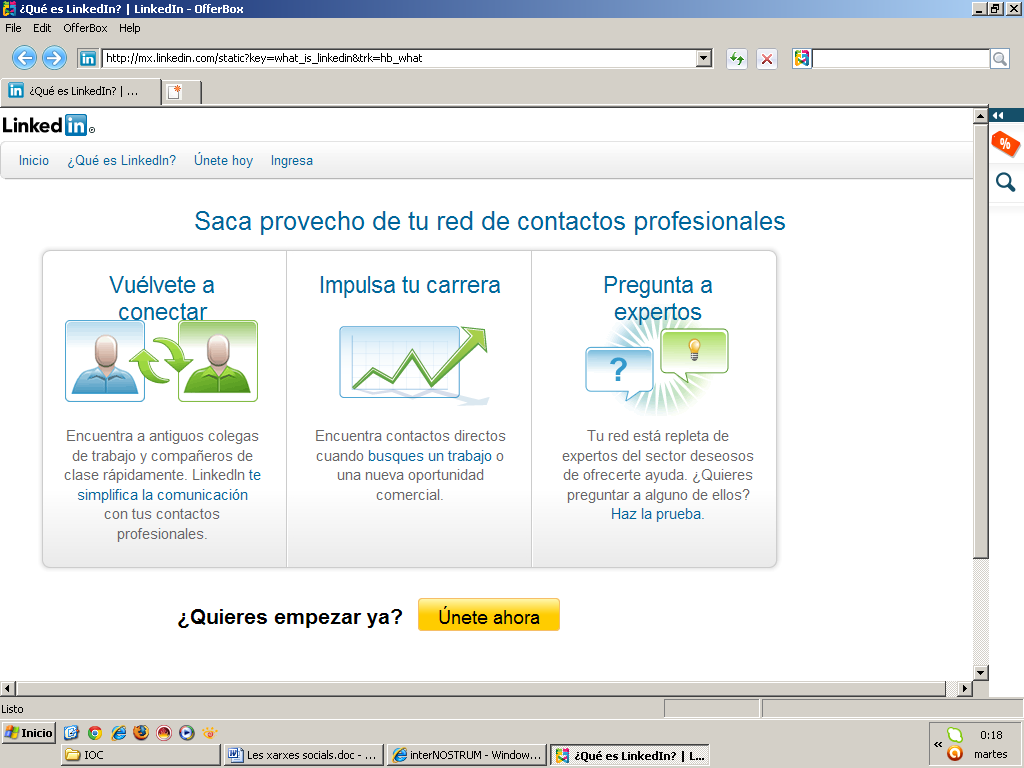The image size is (1024, 768).
Task: Click inside the browser search input field
Action: 900,59
